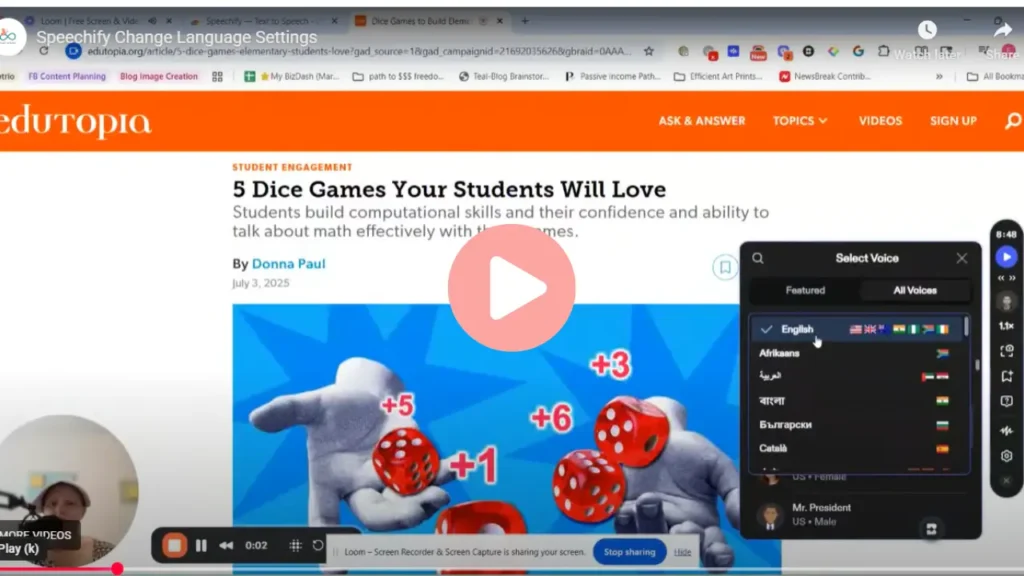
Task: Open Speechify settings gear icon
Action: [x=1006, y=456]
